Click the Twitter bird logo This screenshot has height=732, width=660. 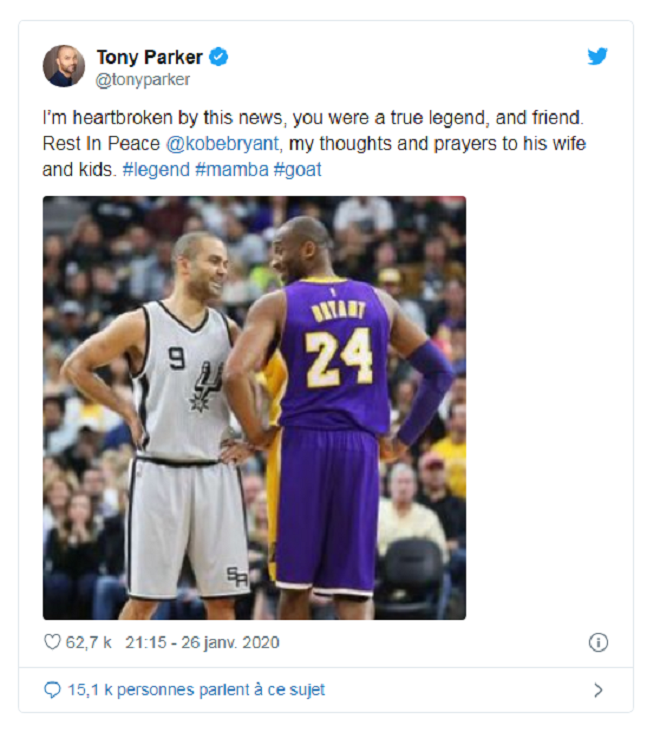(x=597, y=56)
